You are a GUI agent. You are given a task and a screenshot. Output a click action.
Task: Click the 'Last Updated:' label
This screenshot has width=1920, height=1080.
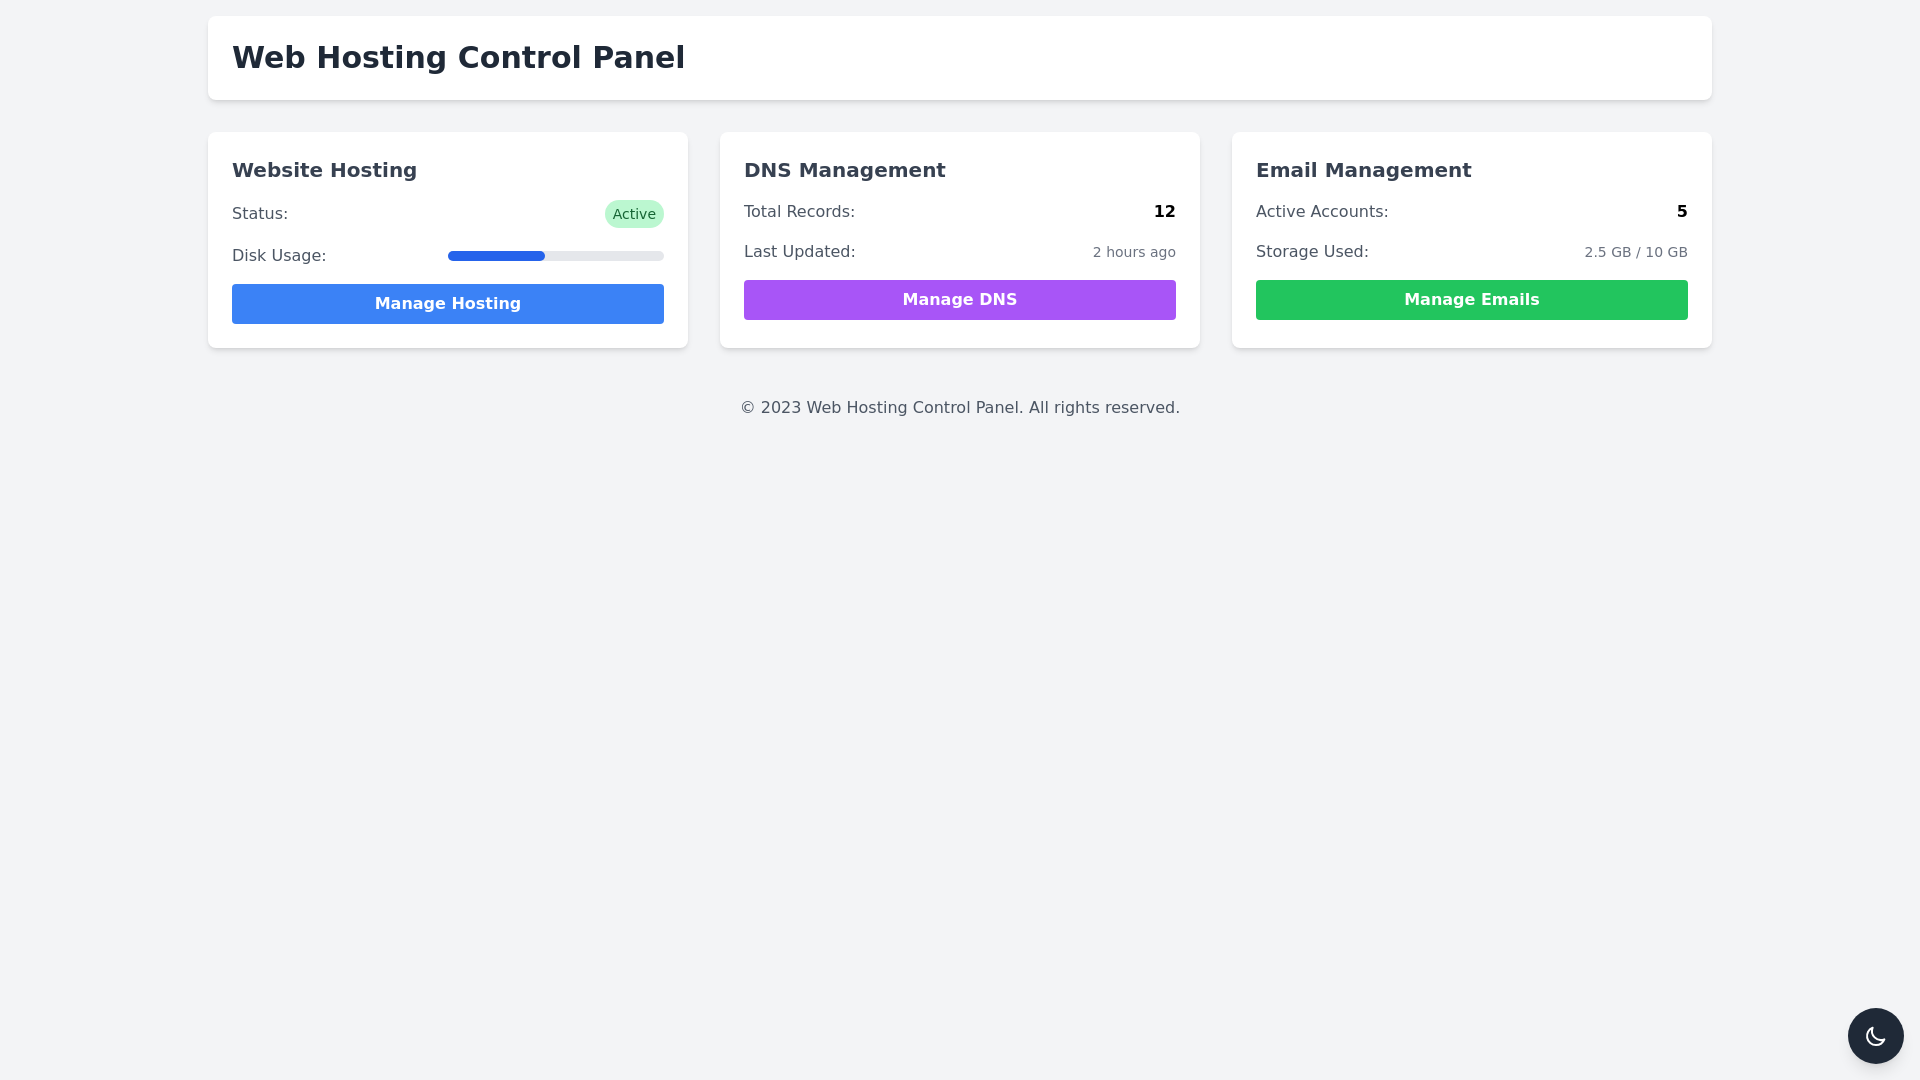799,252
